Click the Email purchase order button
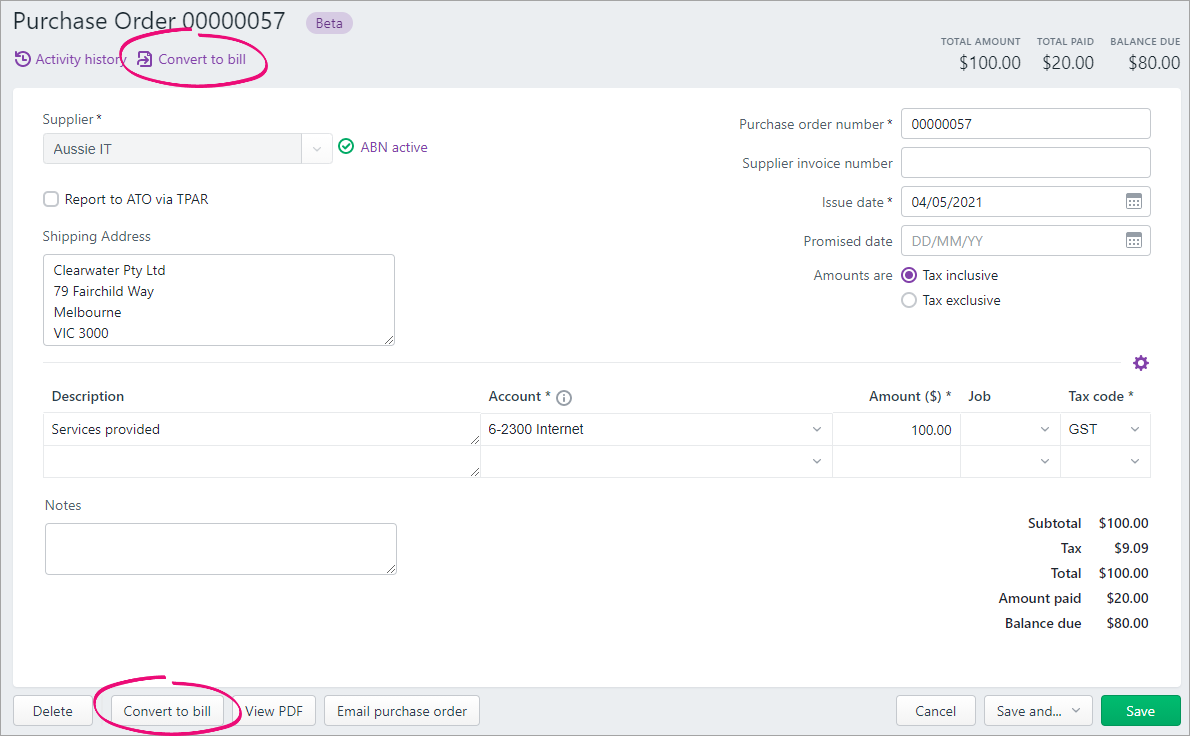Image resolution: width=1190 pixels, height=736 pixels. click(402, 711)
